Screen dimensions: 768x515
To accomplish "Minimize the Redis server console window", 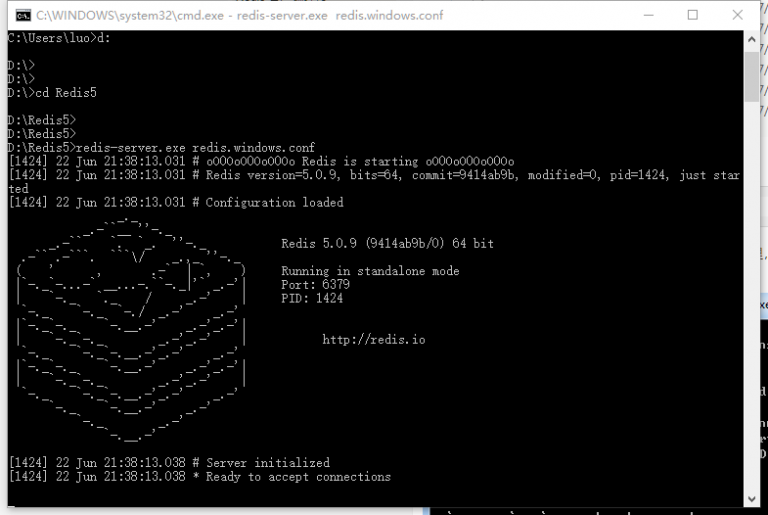I will coord(645,15).
